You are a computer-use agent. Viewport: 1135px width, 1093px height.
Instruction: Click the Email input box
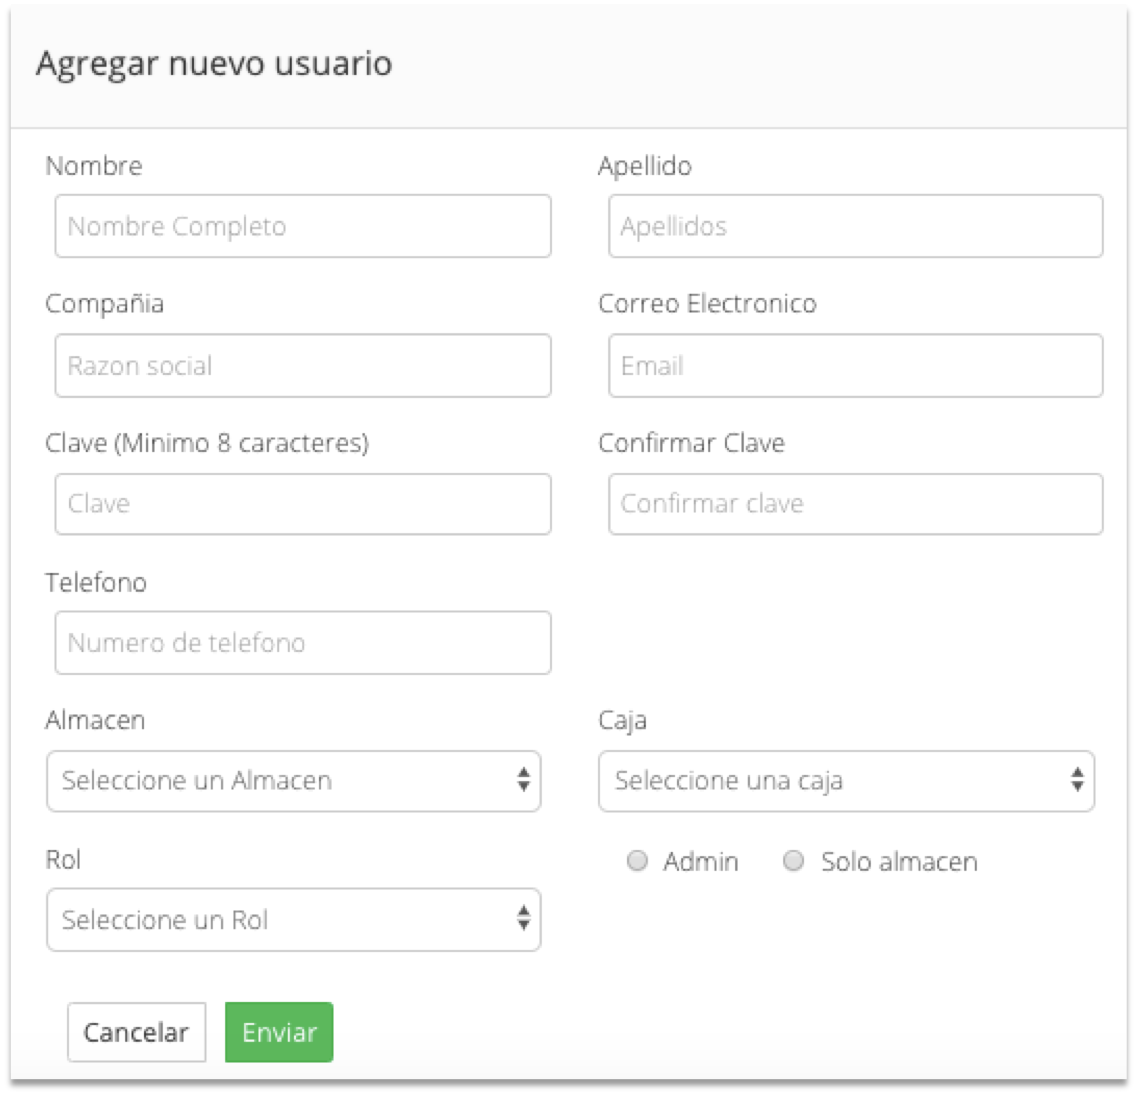point(856,366)
